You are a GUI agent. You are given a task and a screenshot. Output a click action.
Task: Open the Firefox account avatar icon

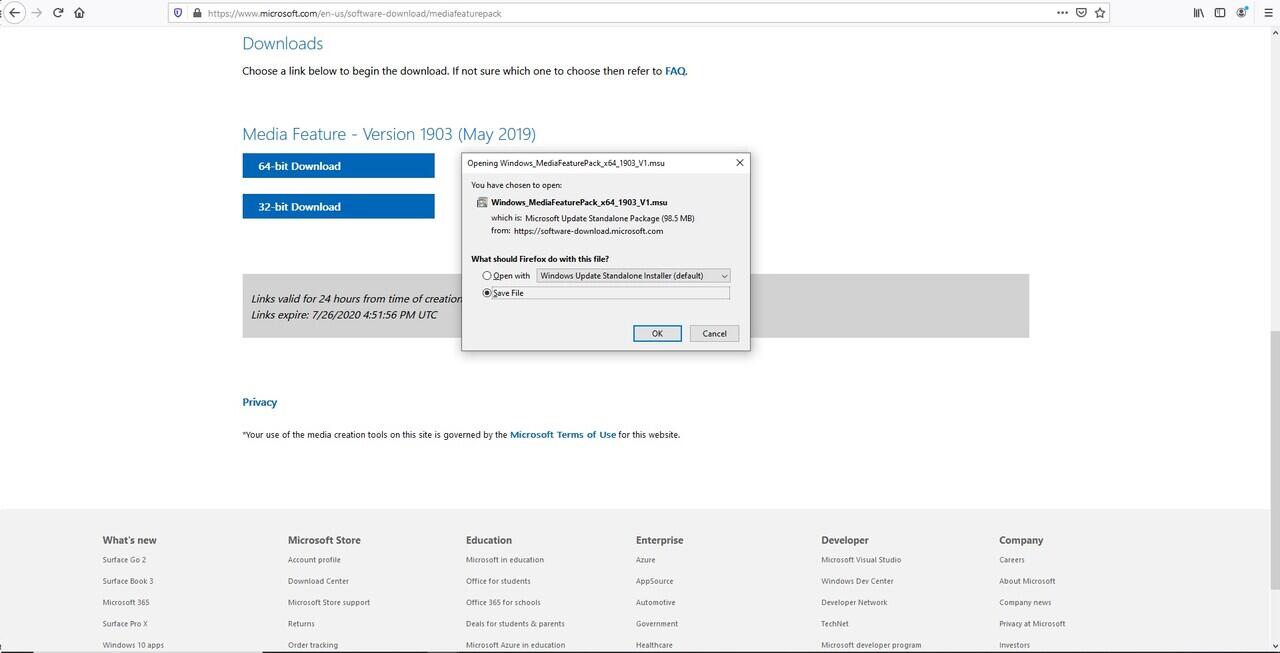coord(1243,13)
